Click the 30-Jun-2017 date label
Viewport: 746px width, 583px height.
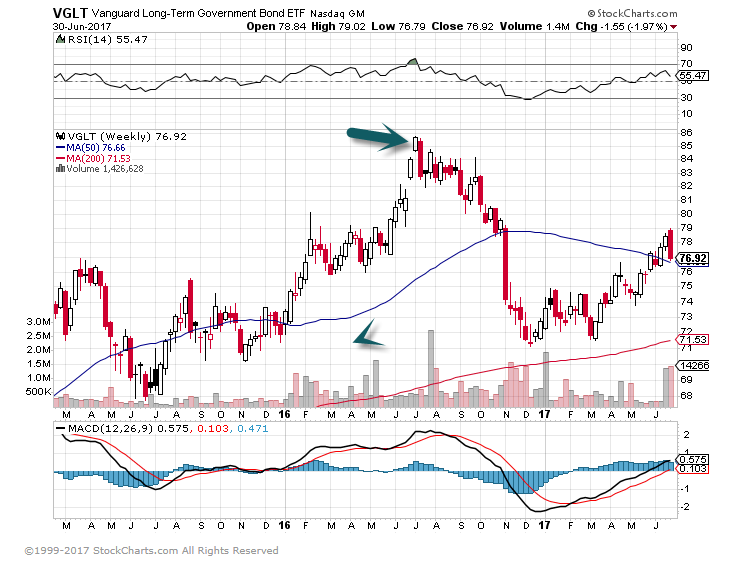pos(81,27)
